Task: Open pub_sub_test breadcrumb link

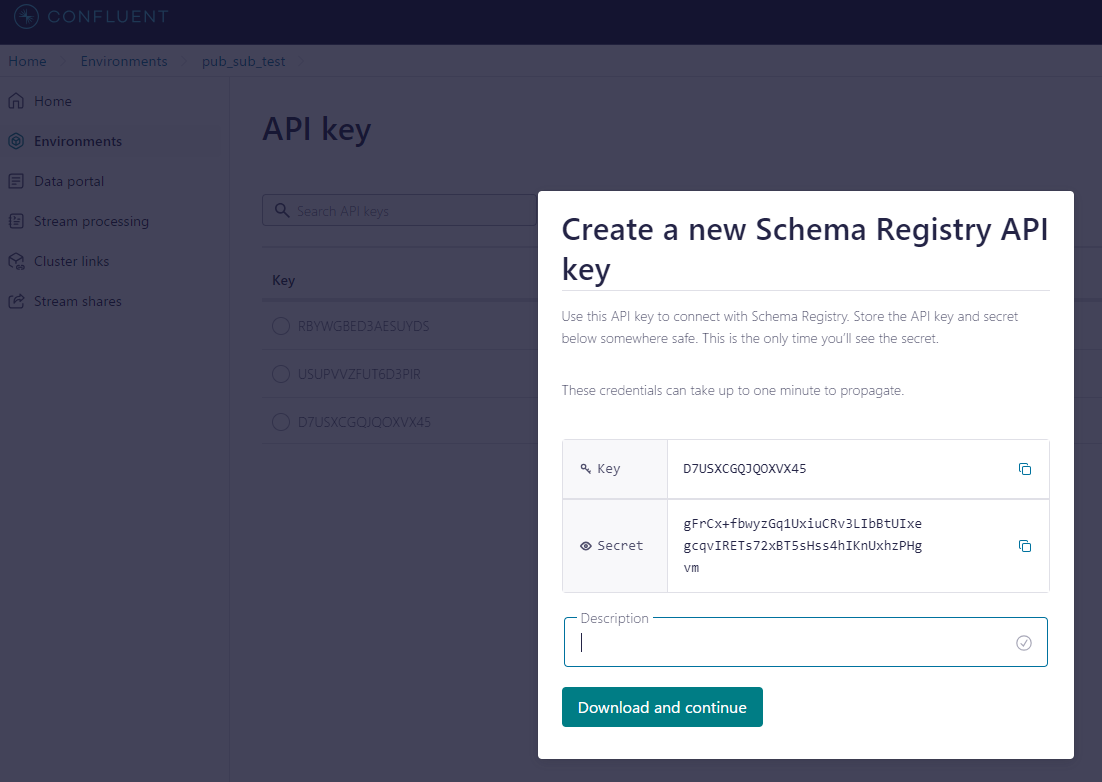Action: click(243, 61)
